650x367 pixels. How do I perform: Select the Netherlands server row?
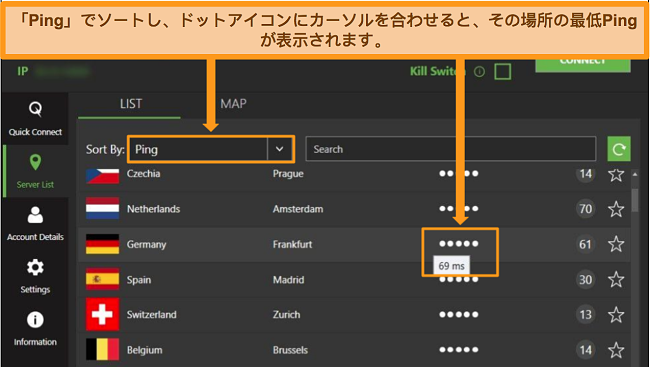click(354, 209)
